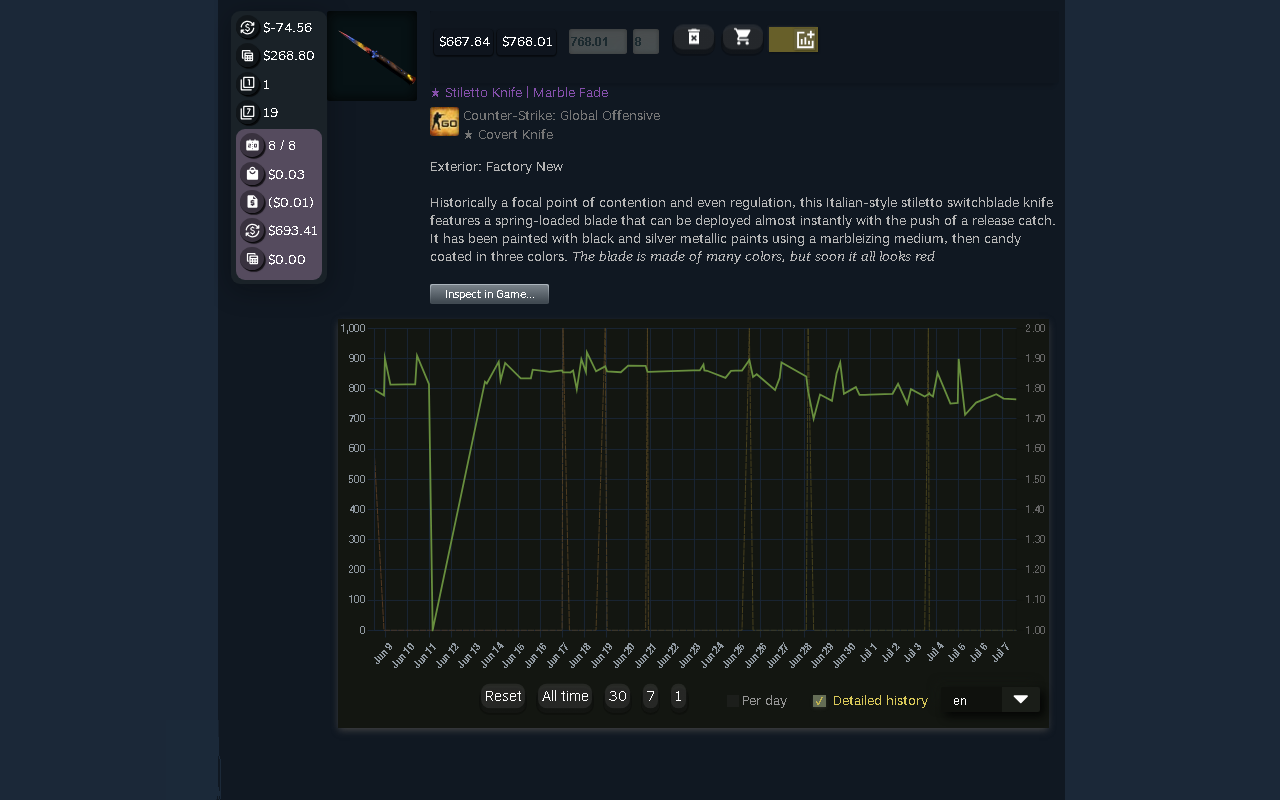Viewport: 1280px width, 800px height.
Task: Open Stiletto Knife | Marble Fade link
Action: point(519,93)
